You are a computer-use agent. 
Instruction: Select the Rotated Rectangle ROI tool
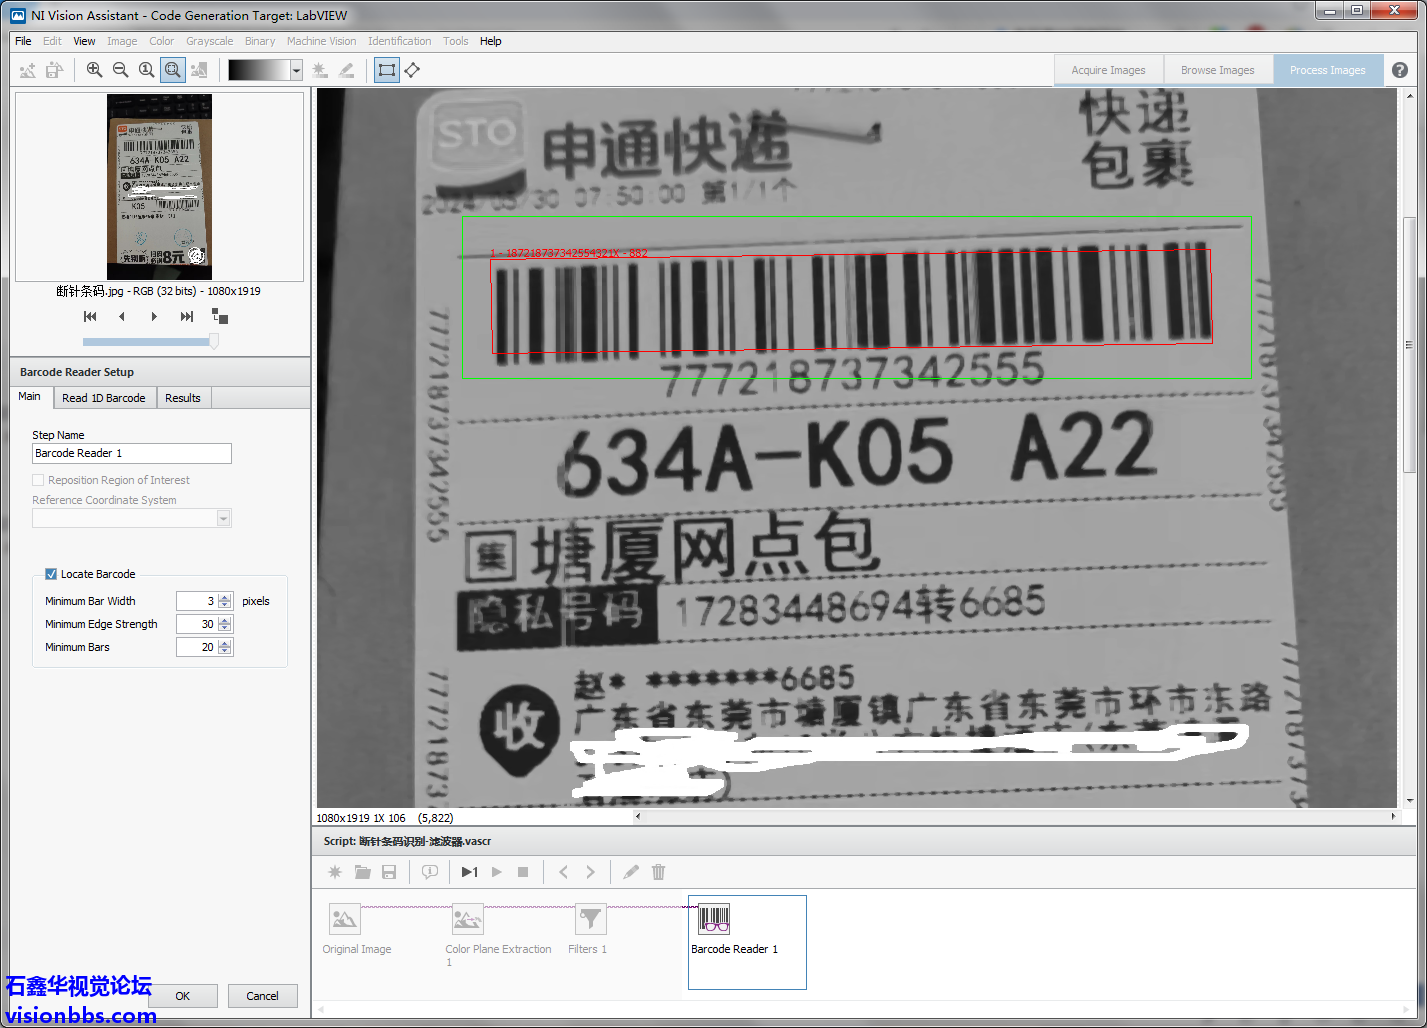412,70
